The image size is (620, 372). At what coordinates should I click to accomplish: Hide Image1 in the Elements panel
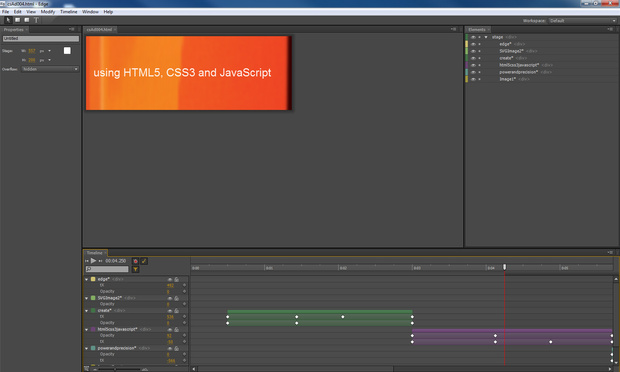pos(473,79)
